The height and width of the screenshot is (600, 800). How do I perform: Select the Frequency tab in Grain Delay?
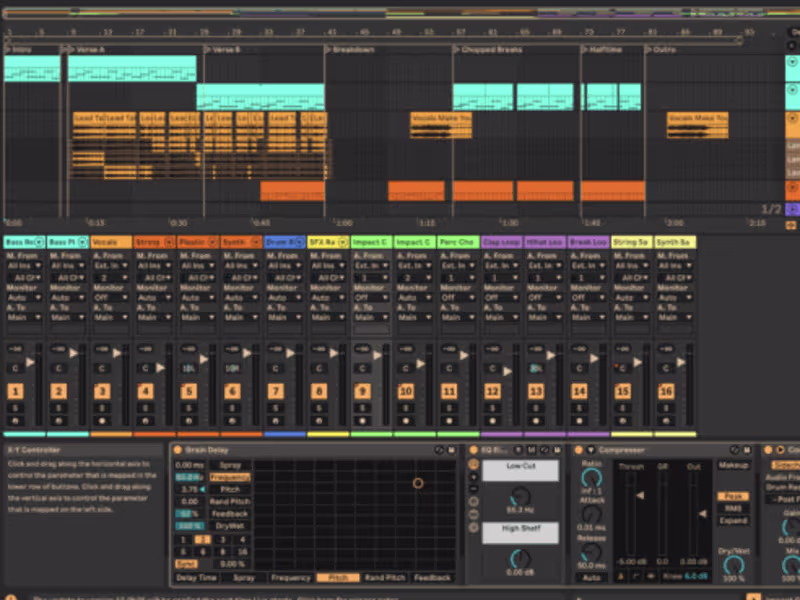pyautogui.click(x=291, y=578)
